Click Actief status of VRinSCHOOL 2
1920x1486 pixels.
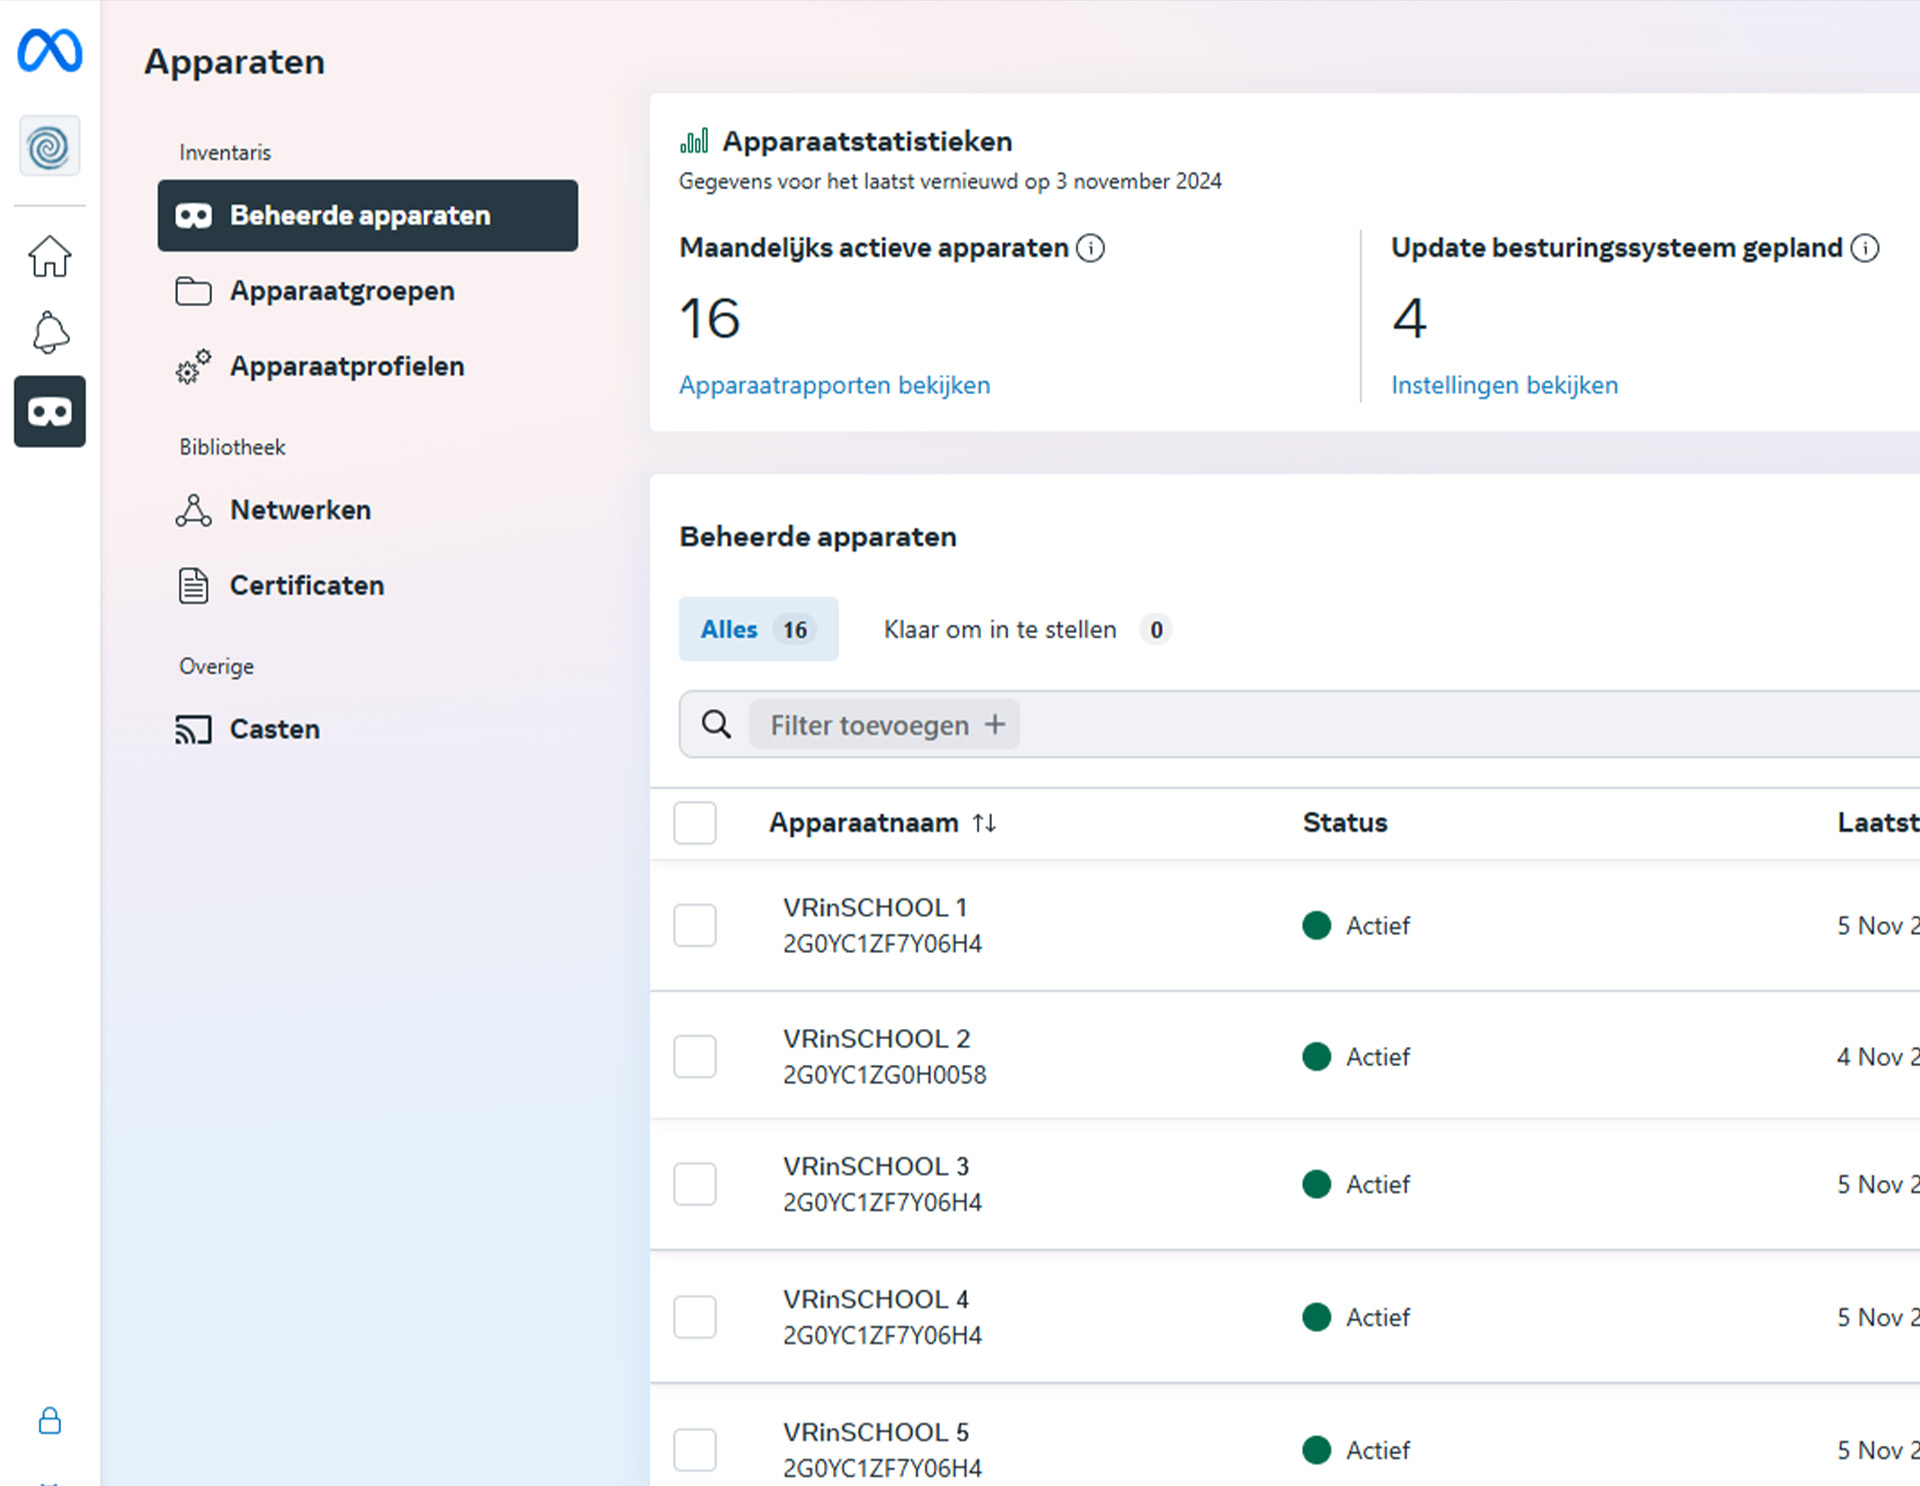(1356, 1056)
